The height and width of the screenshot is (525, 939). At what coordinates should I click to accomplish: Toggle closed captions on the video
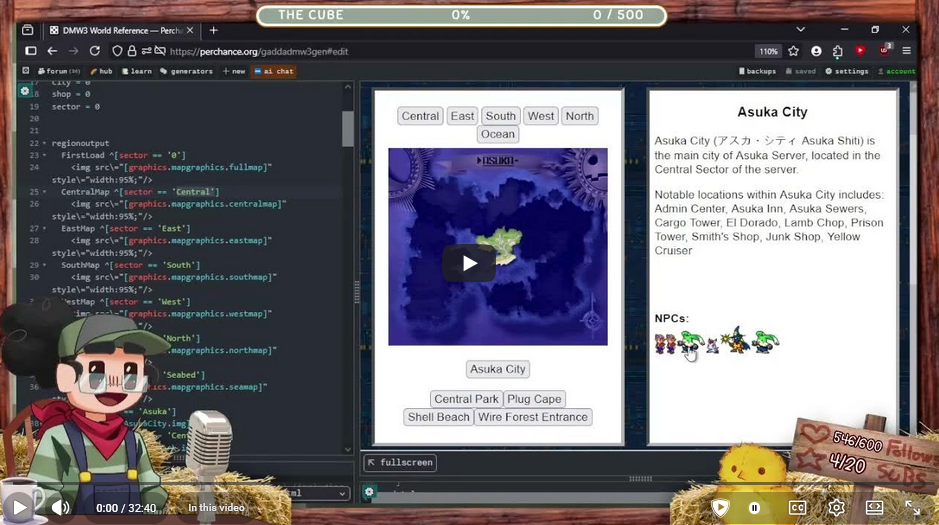click(x=797, y=507)
